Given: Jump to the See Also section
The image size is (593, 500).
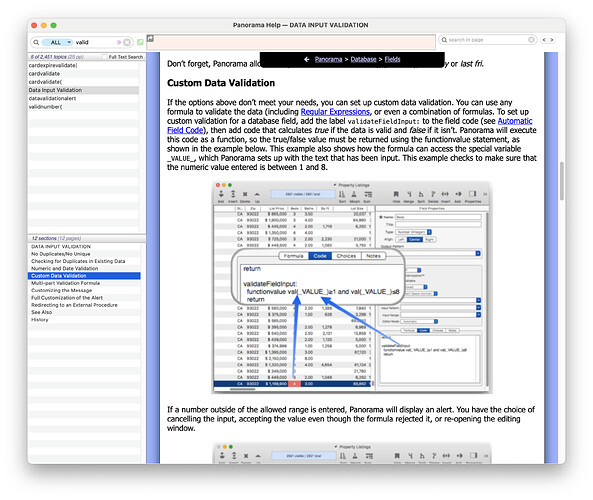Looking at the screenshot, I should coord(84,312).
